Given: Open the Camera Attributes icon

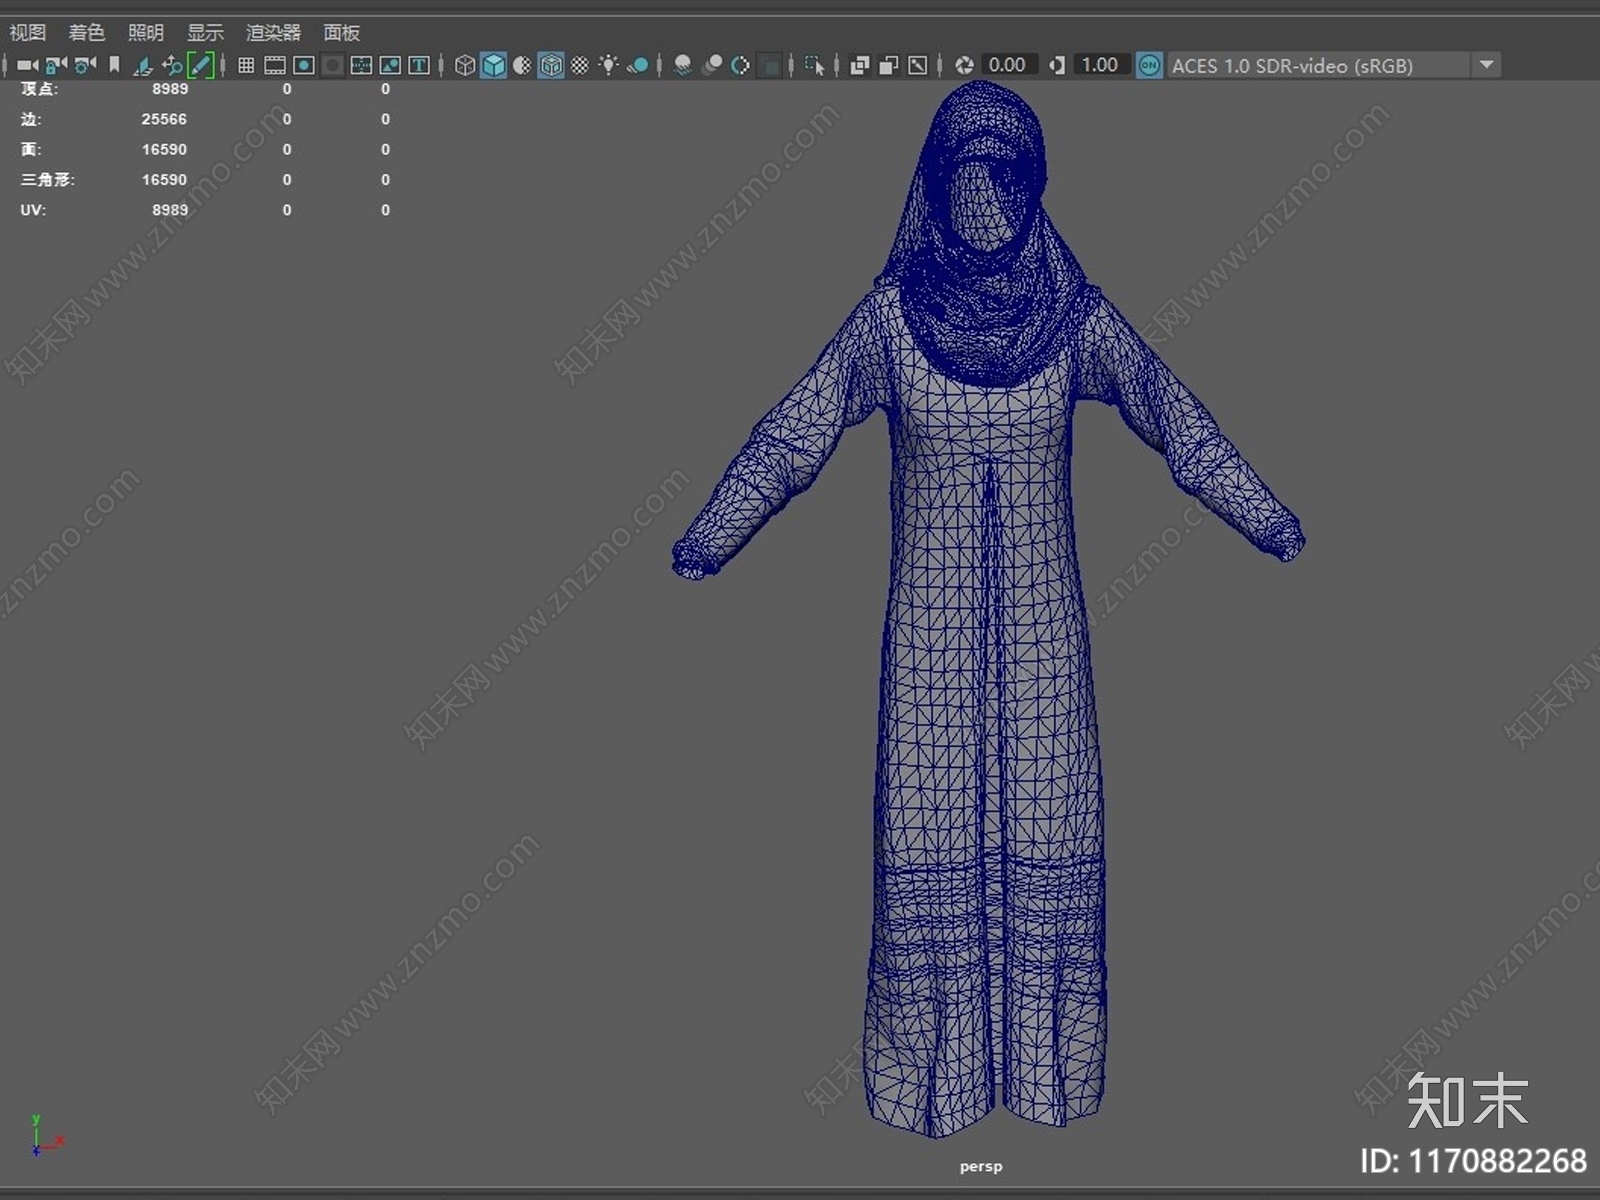Looking at the screenshot, I should pos(86,65).
